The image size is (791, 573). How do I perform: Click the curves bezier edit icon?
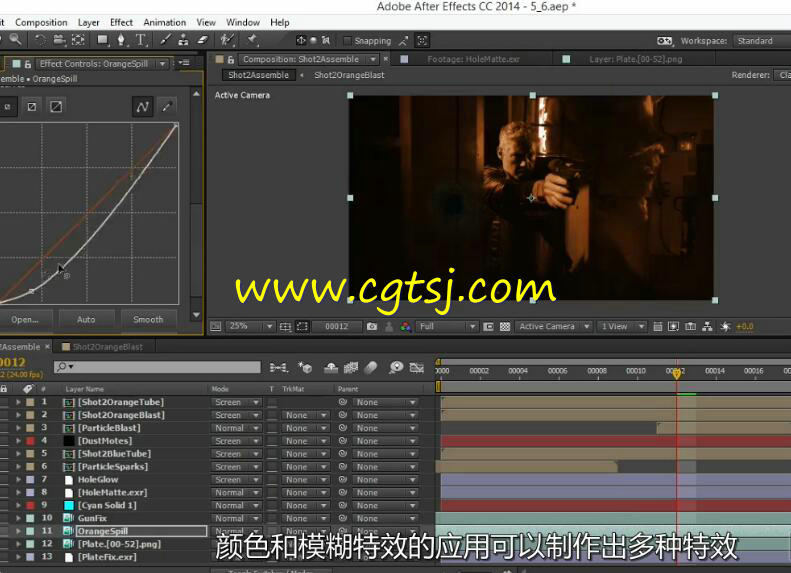(142, 106)
